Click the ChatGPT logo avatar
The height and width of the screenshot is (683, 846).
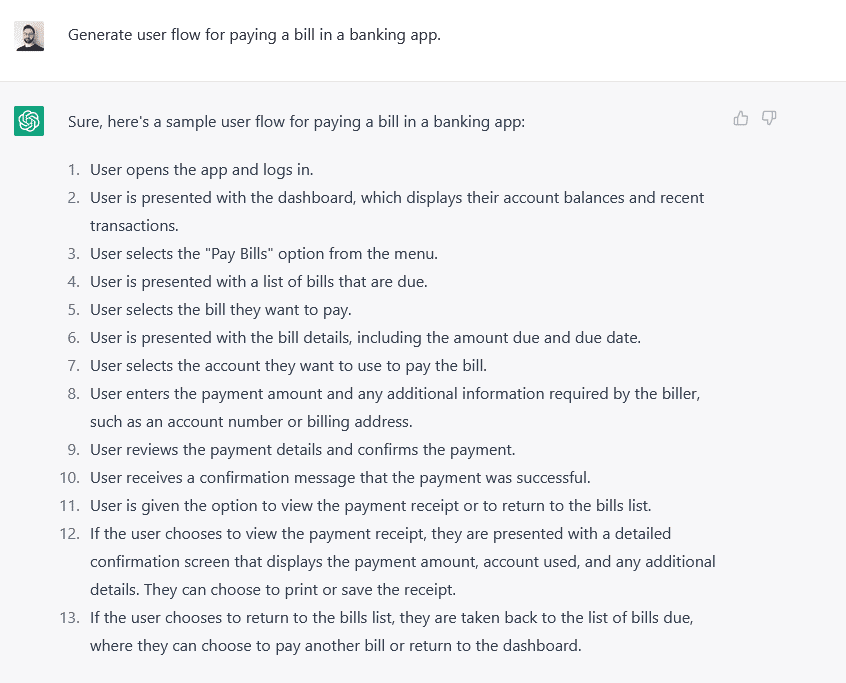pos(29,121)
